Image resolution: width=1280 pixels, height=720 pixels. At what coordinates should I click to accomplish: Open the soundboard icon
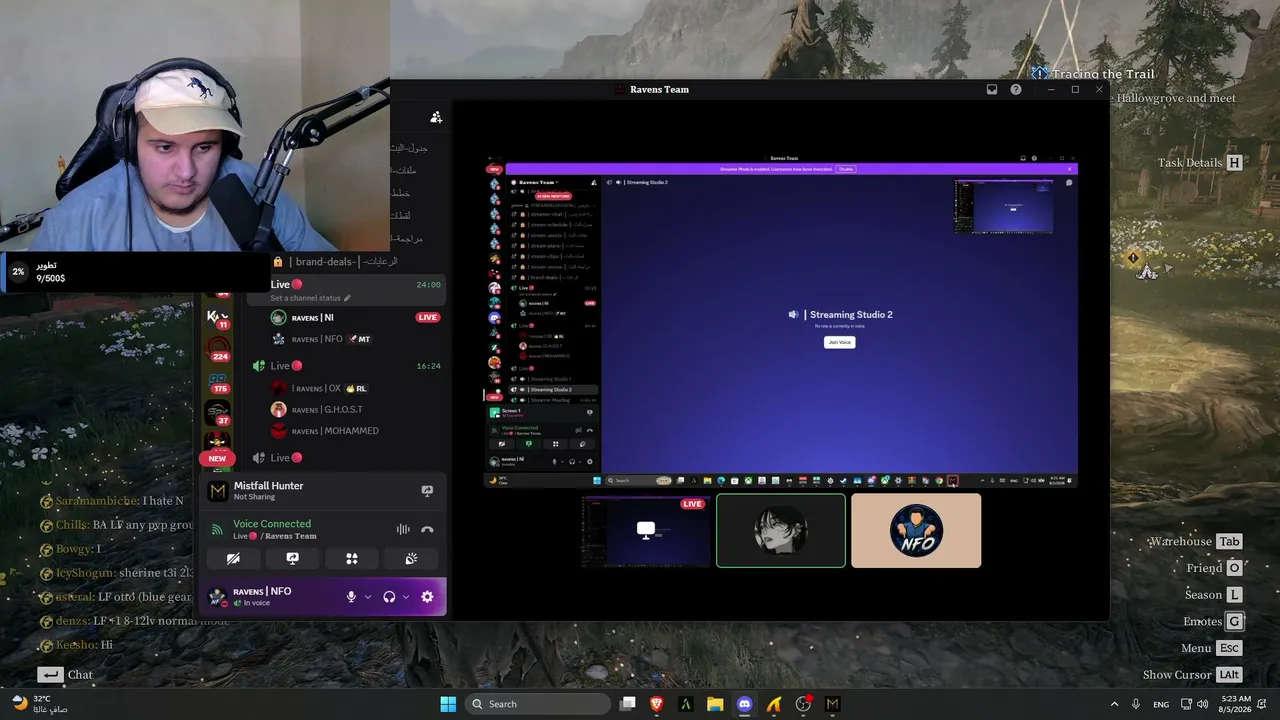411,559
